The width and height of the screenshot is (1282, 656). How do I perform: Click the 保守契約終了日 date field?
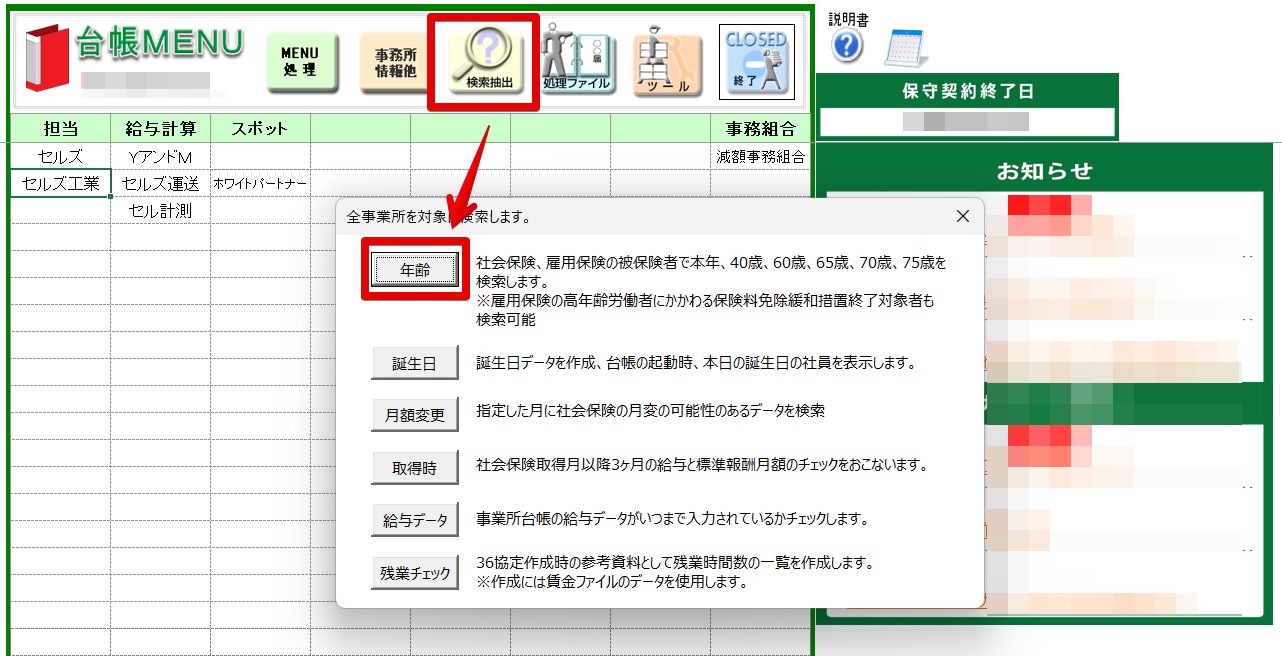pos(967,122)
